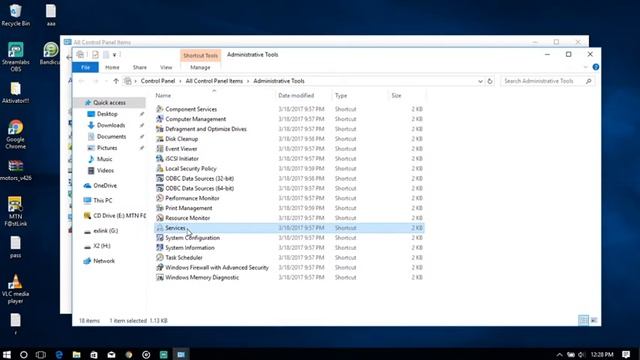The height and width of the screenshot is (360, 640).
Task: Sort by the Type column header
Action: (341, 96)
